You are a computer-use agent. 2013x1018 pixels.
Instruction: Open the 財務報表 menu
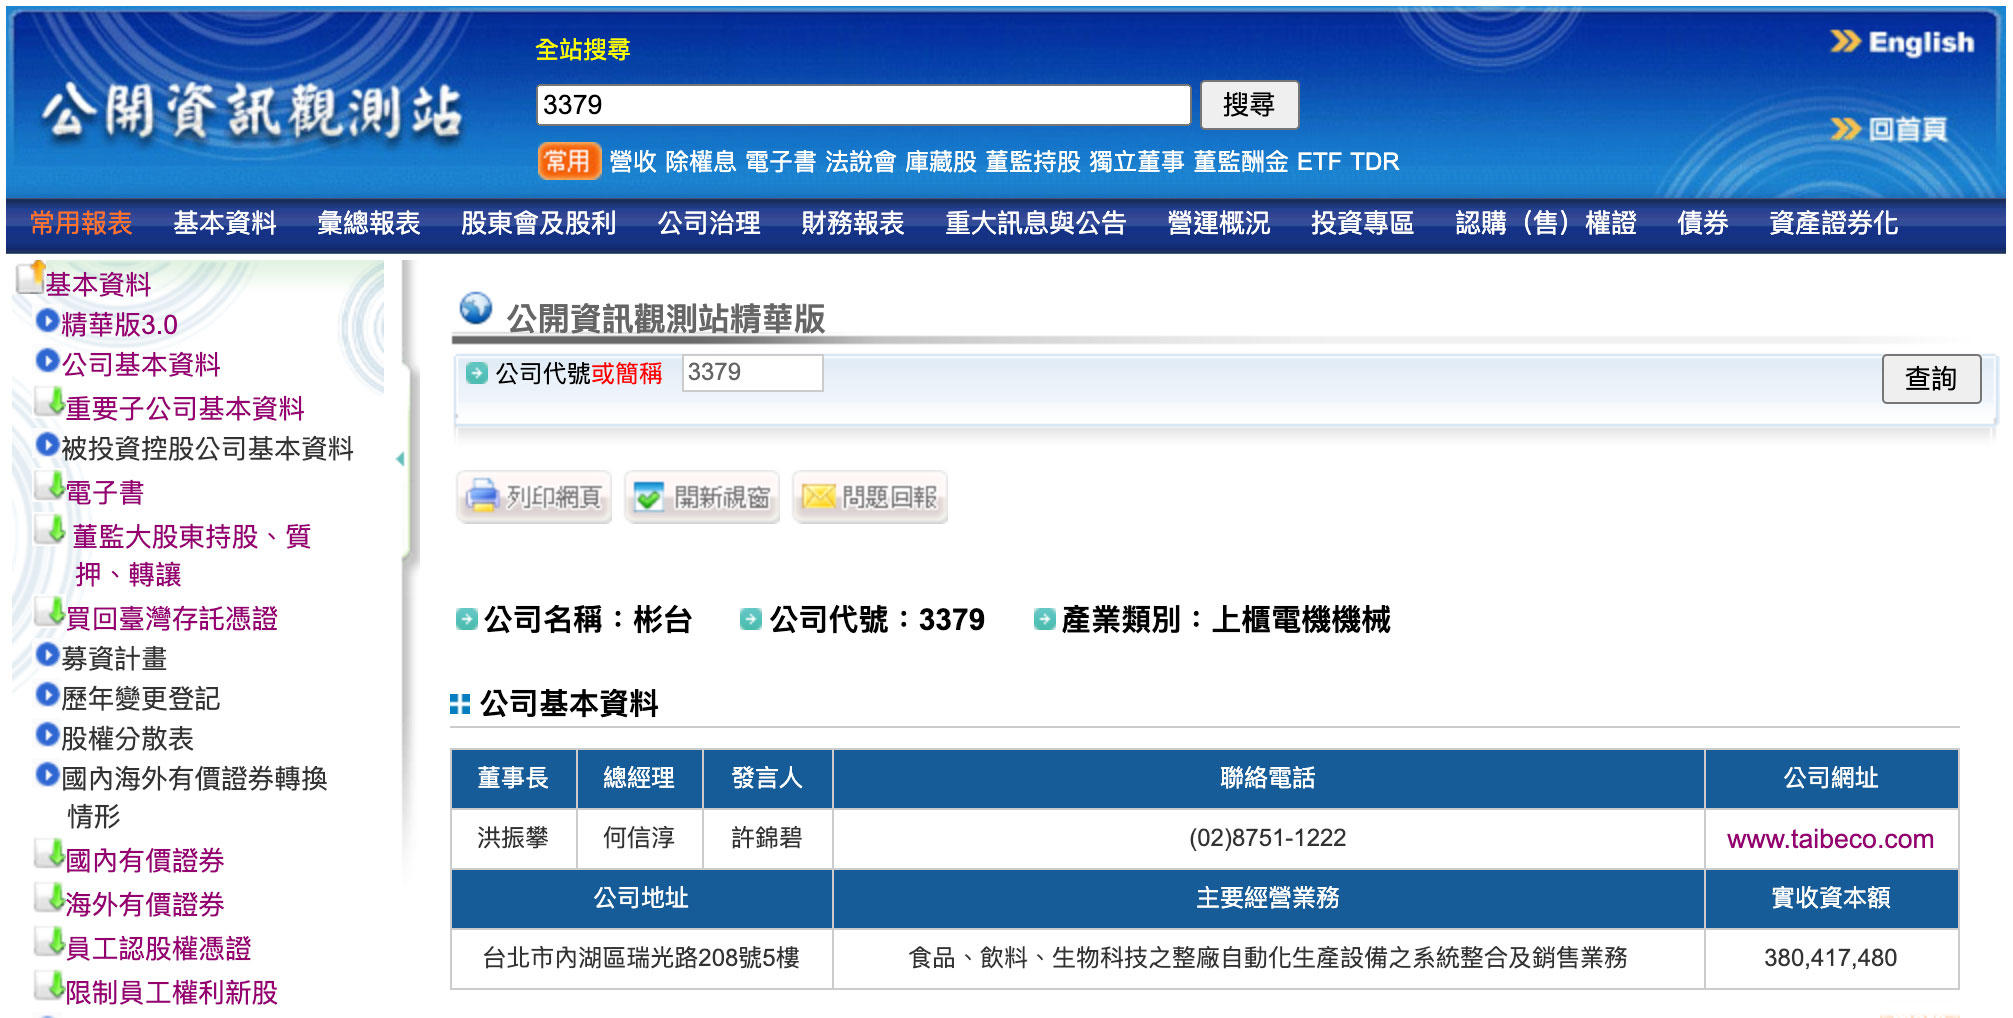pos(853,223)
